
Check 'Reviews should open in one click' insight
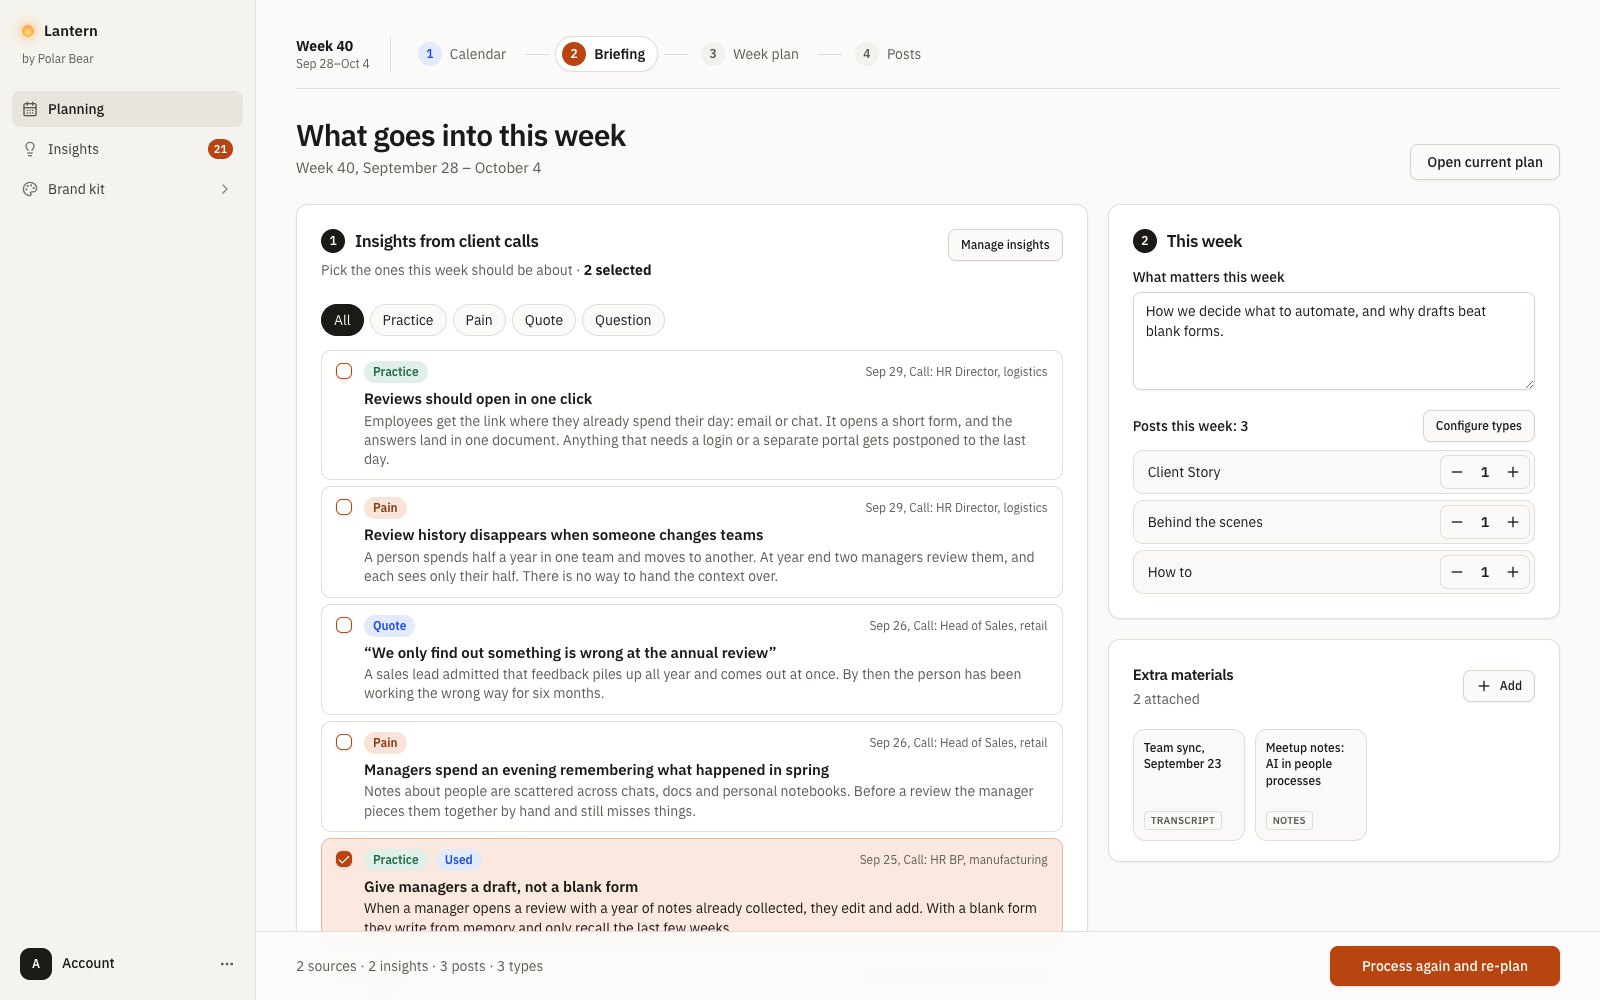click(344, 371)
